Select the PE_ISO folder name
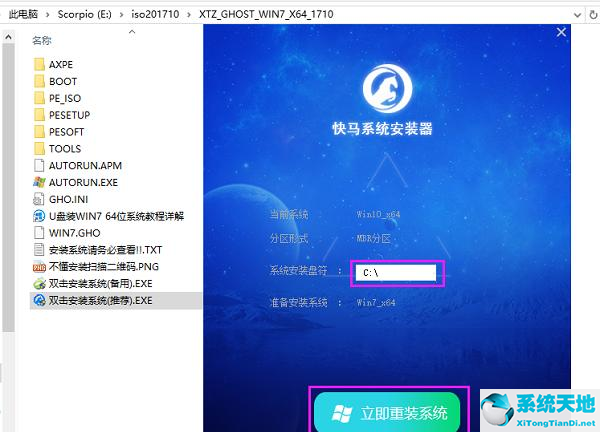 click(65, 98)
